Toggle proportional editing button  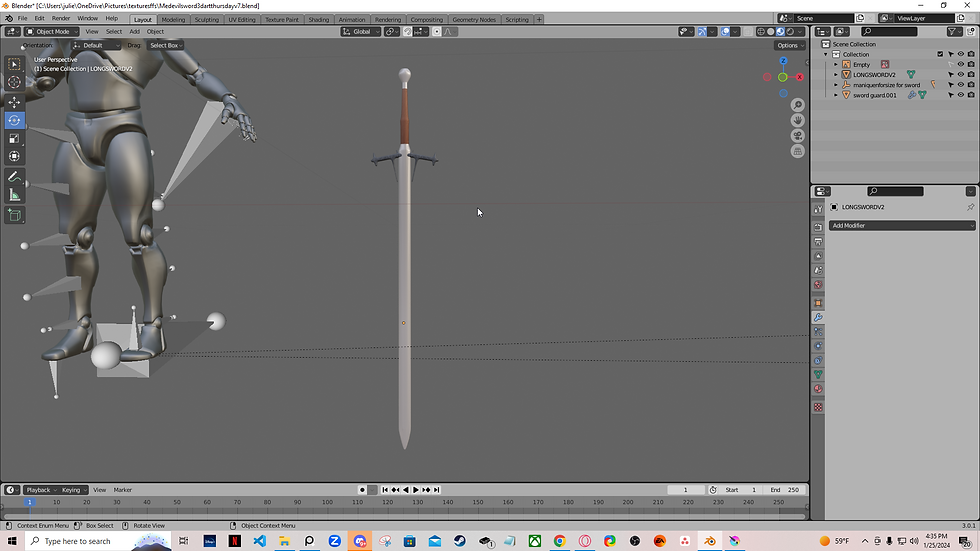(x=437, y=31)
